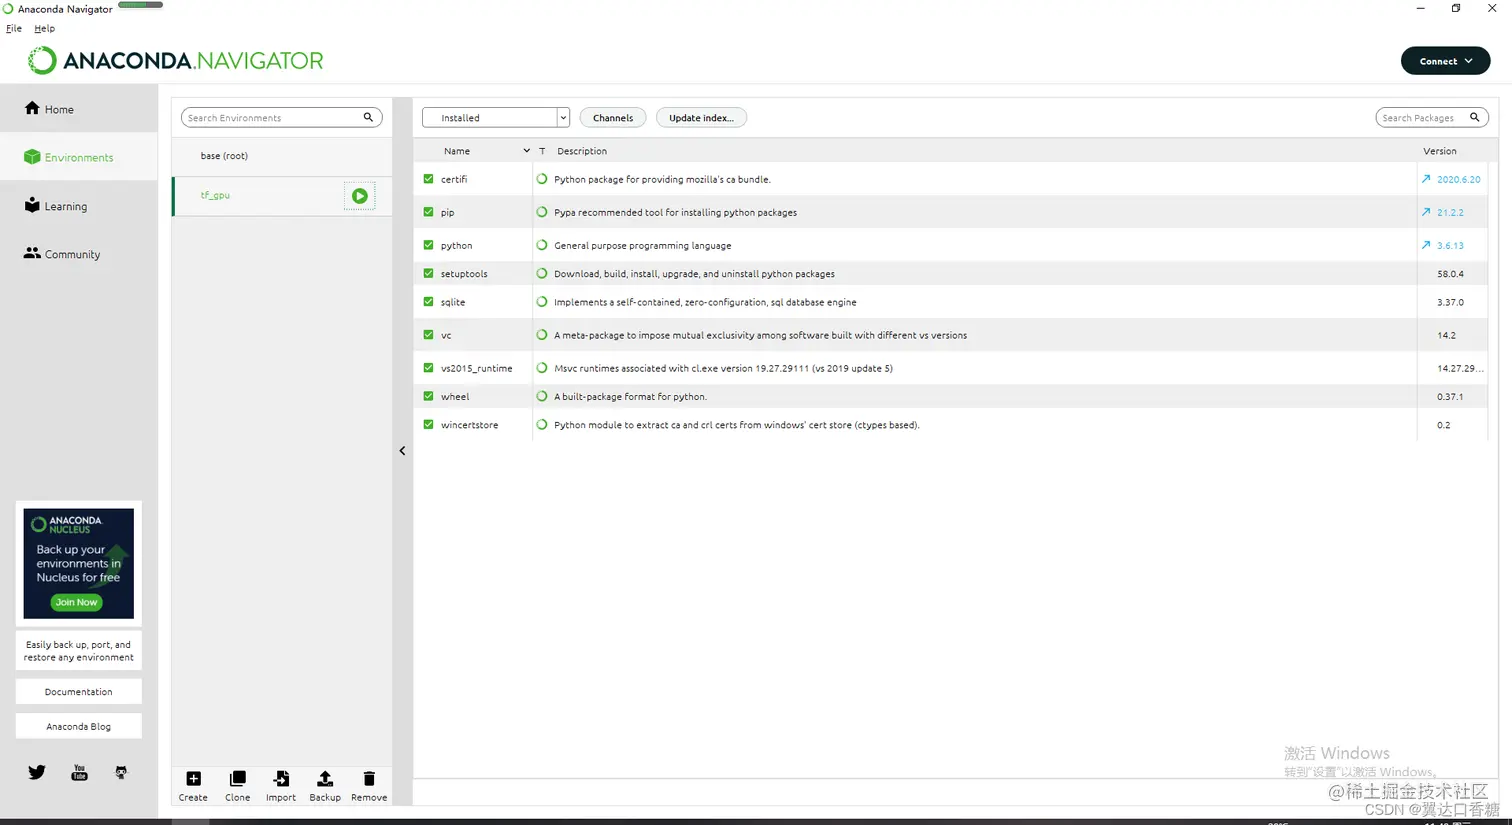
Task: Click the Create environment icon
Action: tap(193, 779)
